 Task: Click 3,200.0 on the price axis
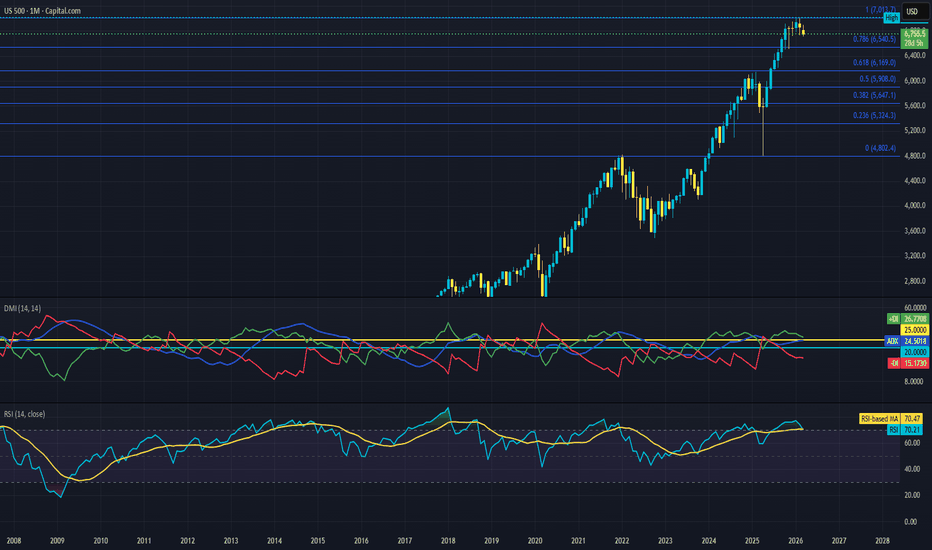click(x=915, y=256)
